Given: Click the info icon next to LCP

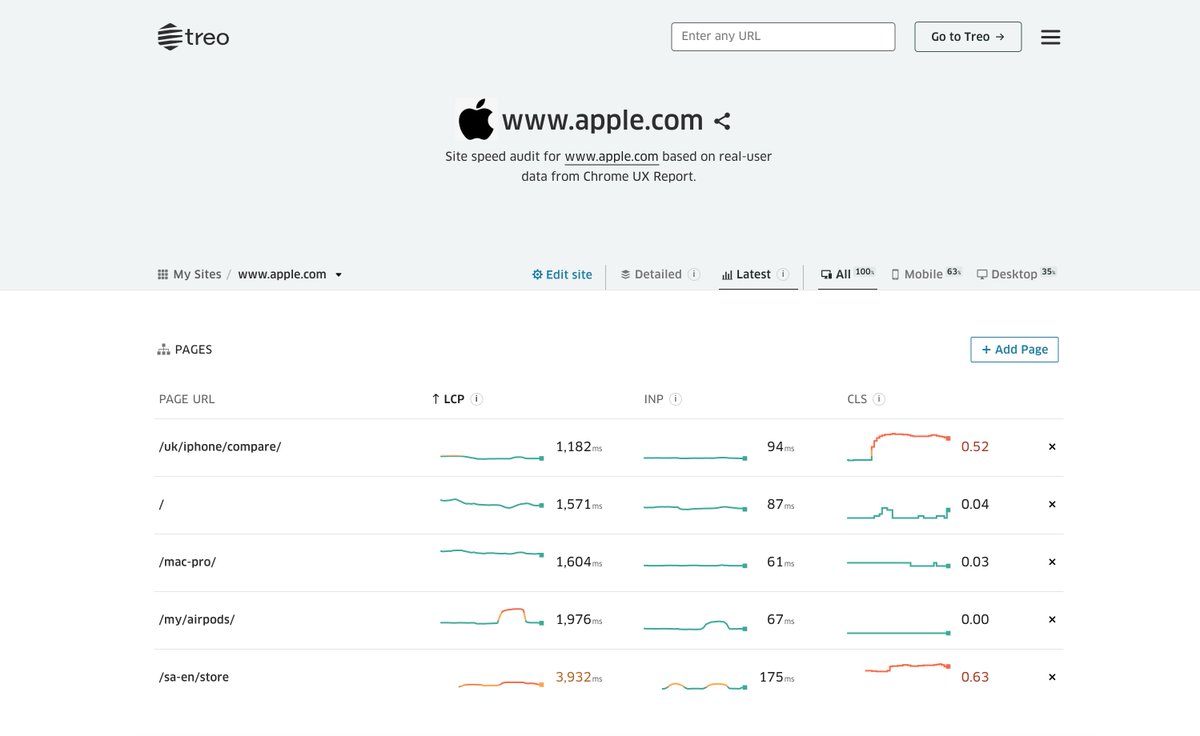Looking at the screenshot, I should (477, 399).
